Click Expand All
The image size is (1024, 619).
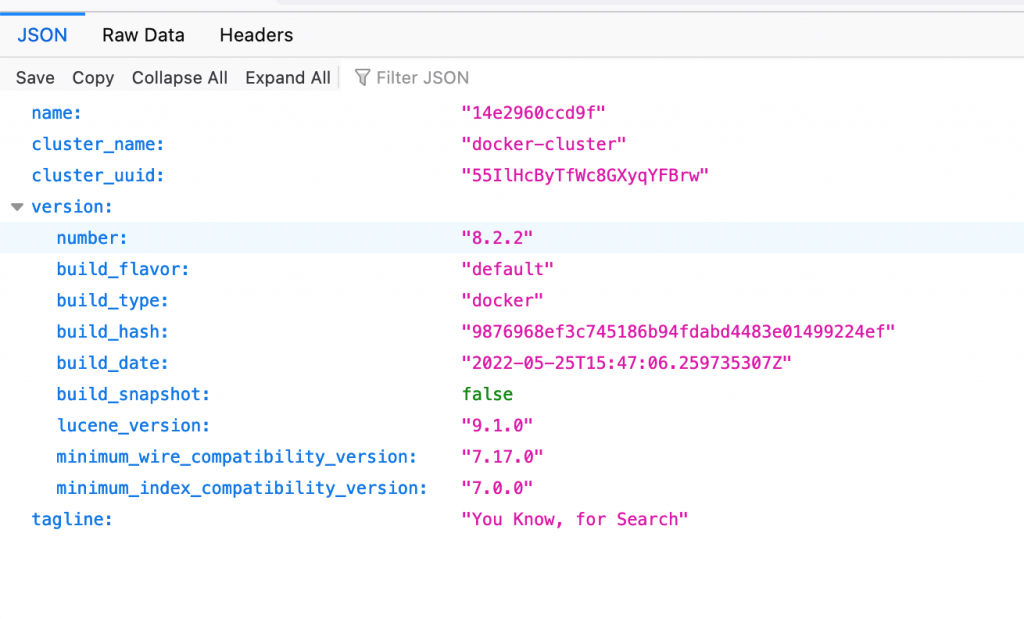(288, 78)
